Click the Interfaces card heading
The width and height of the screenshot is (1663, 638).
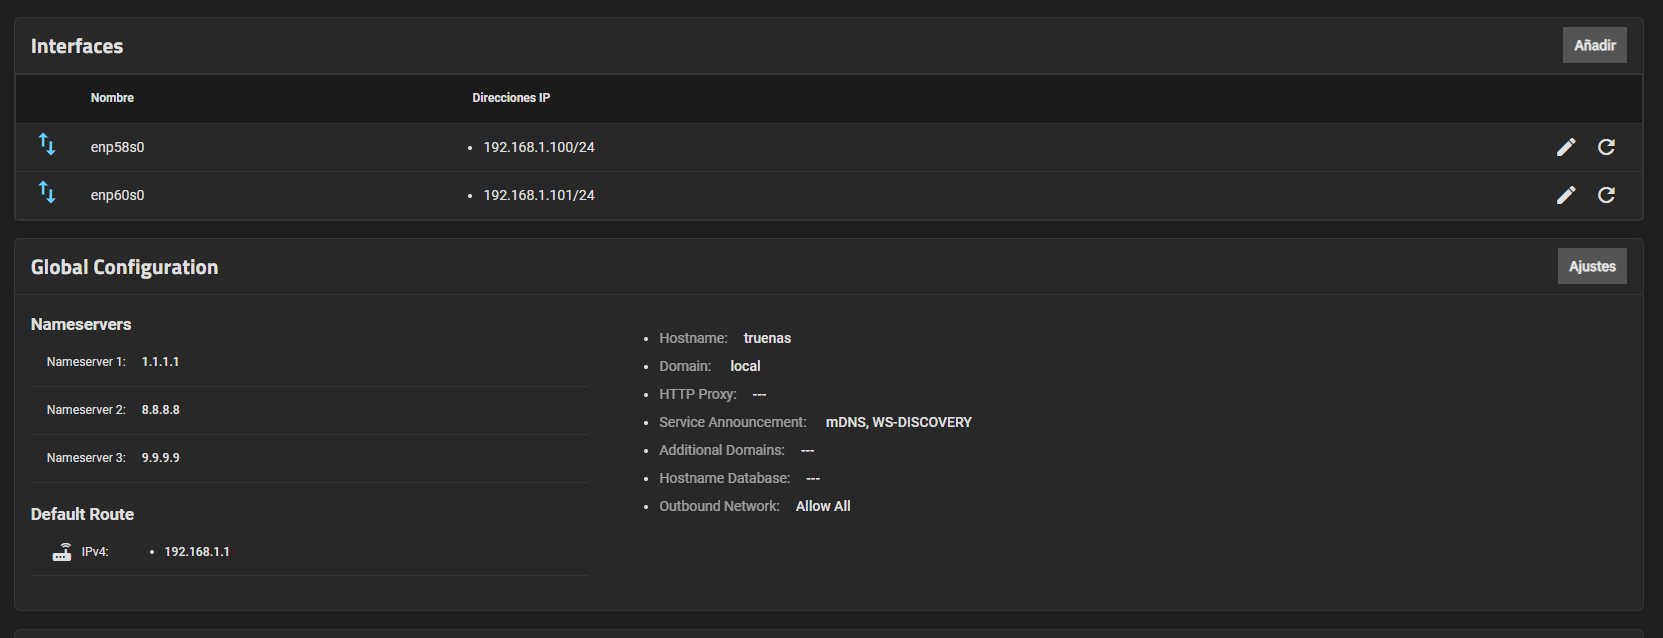pyautogui.click(x=77, y=46)
